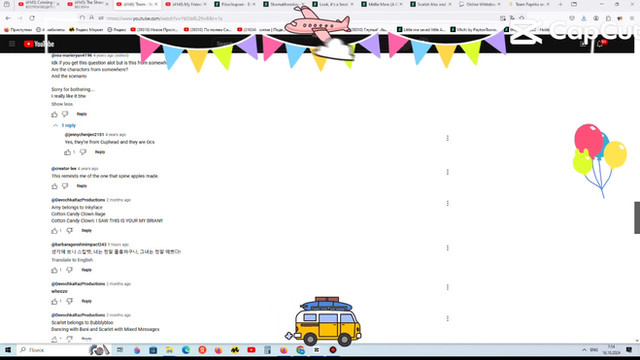Viewport: 640px width, 360px height.
Task: Open options menu for the @creator-lee comment
Action: click(x=448, y=172)
